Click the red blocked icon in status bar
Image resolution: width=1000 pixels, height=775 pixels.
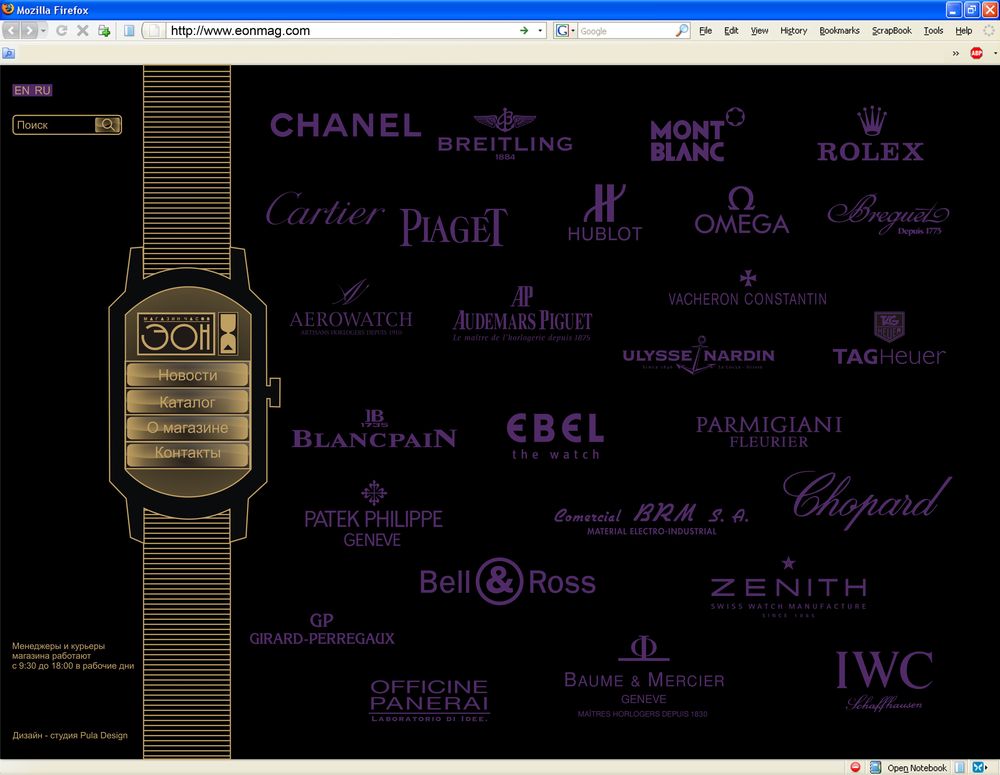855,767
